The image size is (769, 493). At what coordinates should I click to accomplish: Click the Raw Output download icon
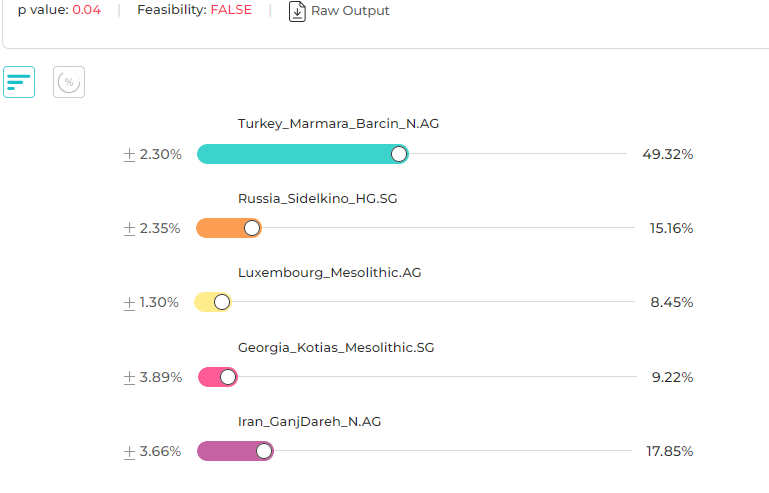click(x=297, y=11)
